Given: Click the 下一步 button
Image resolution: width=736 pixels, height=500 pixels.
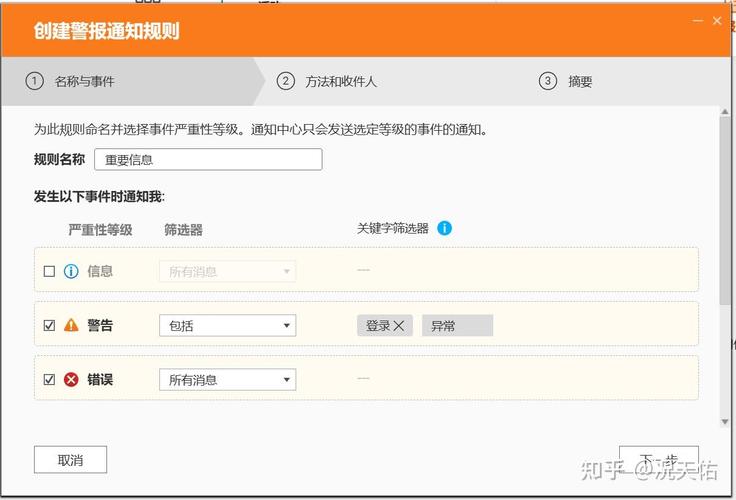Looking at the screenshot, I should click(x=659, y=460).
